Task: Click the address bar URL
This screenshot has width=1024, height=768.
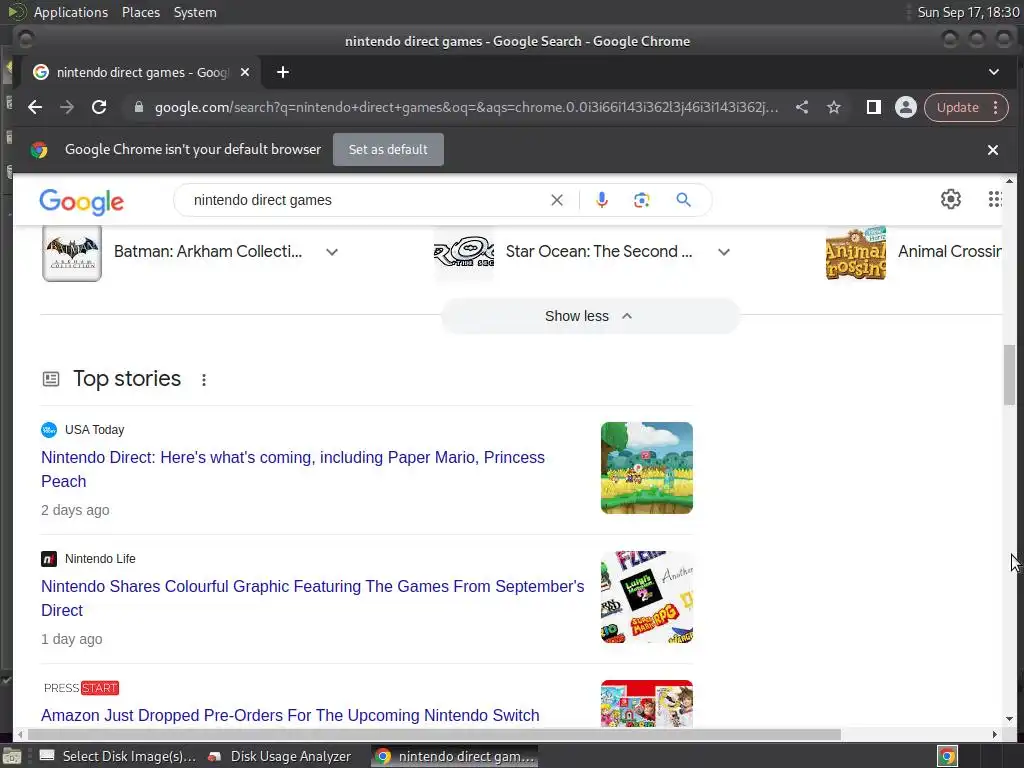Action: (x=466, y=107)
